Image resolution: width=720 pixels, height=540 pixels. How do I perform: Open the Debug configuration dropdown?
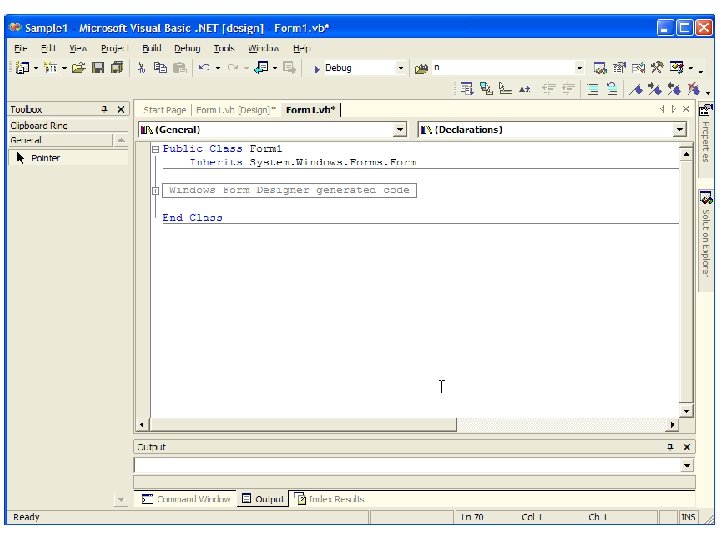coord(400,68)
